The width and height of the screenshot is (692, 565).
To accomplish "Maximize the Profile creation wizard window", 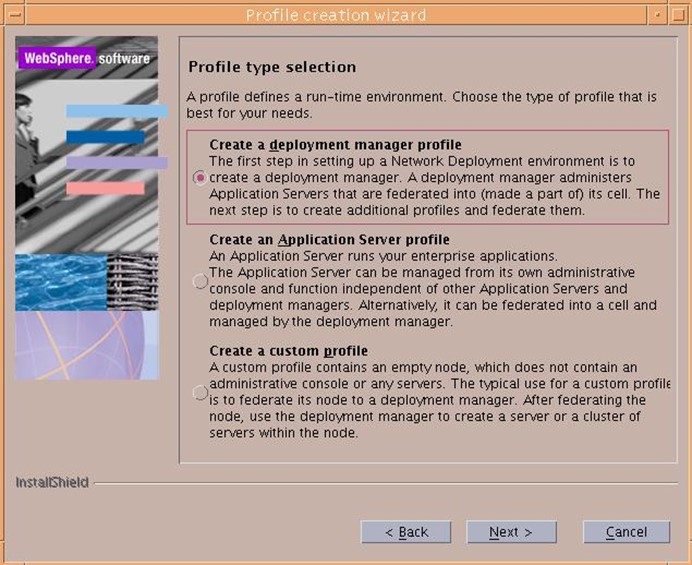I will [677, 15].
